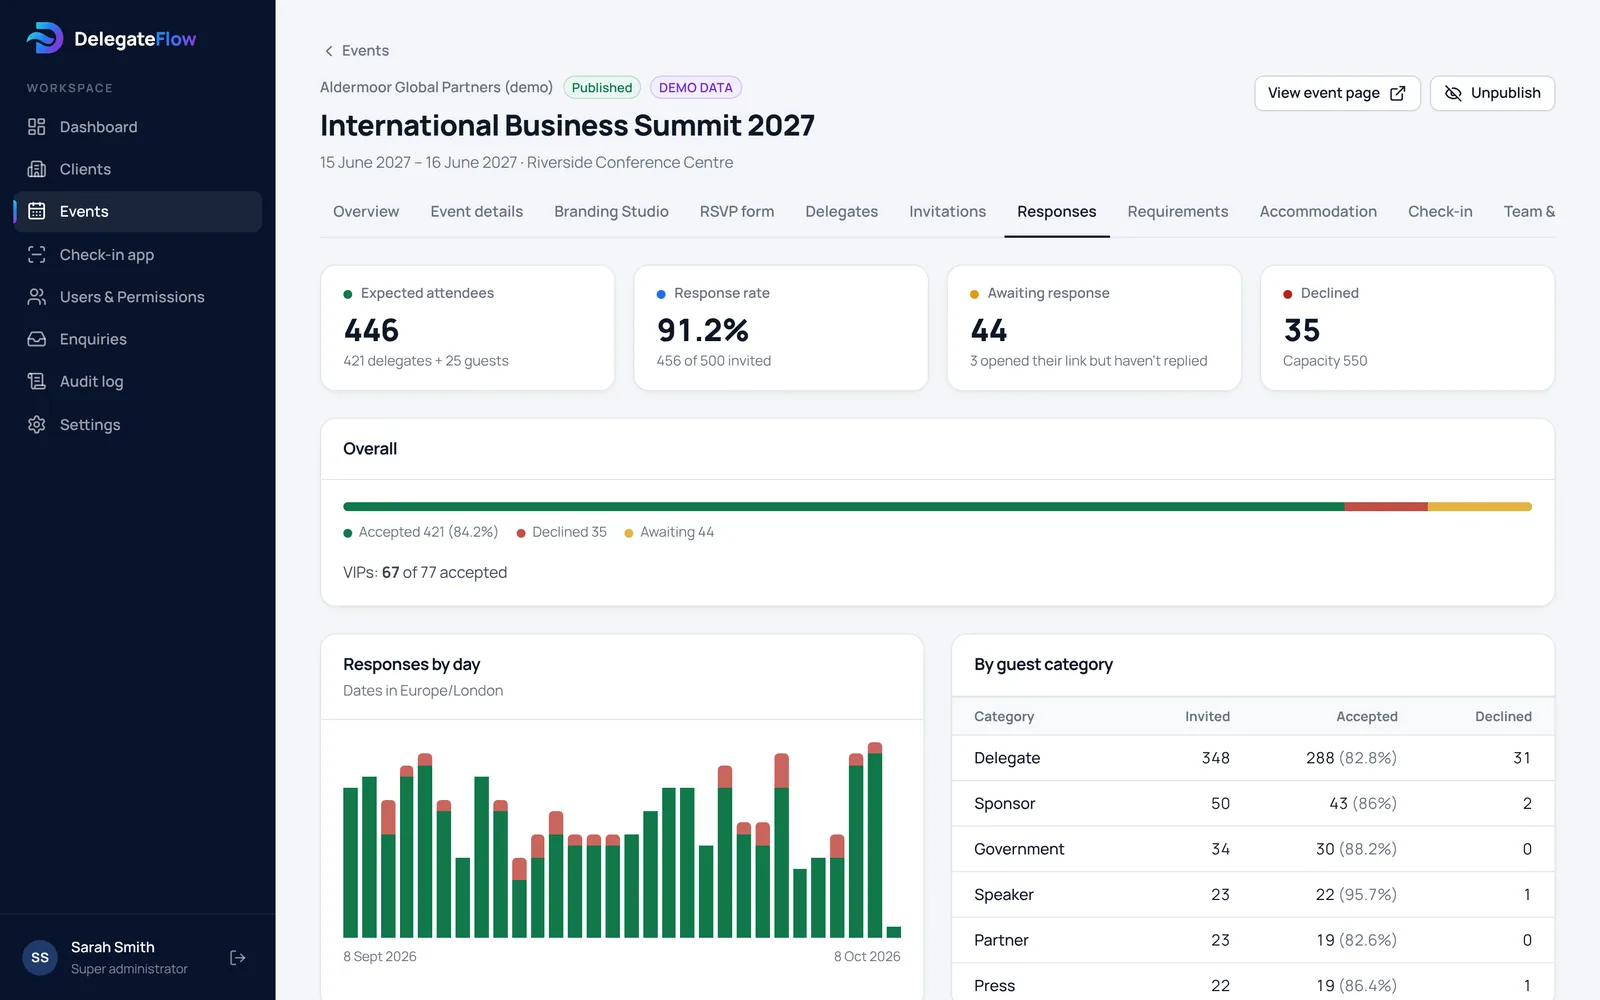
Task: Click the Response rate 91.2% card
Action: click(781, 328)
